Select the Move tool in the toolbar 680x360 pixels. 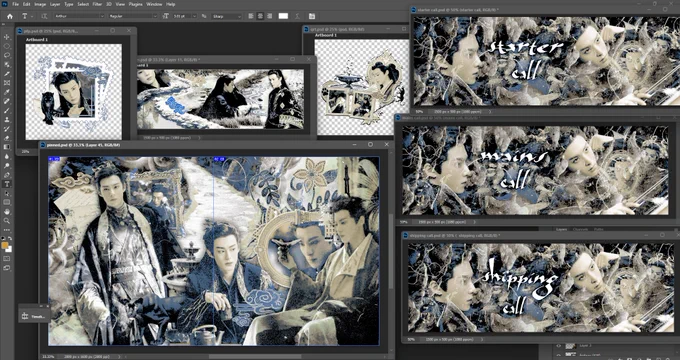[x=7, y=37]
